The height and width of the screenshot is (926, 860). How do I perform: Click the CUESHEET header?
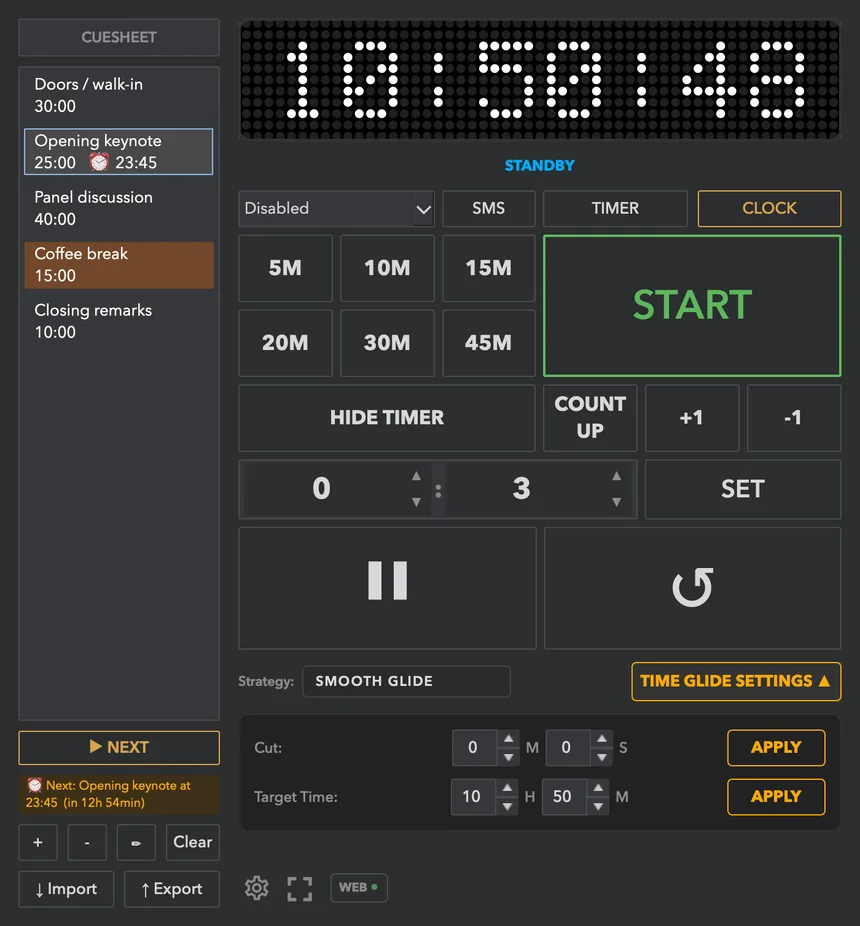119,37
